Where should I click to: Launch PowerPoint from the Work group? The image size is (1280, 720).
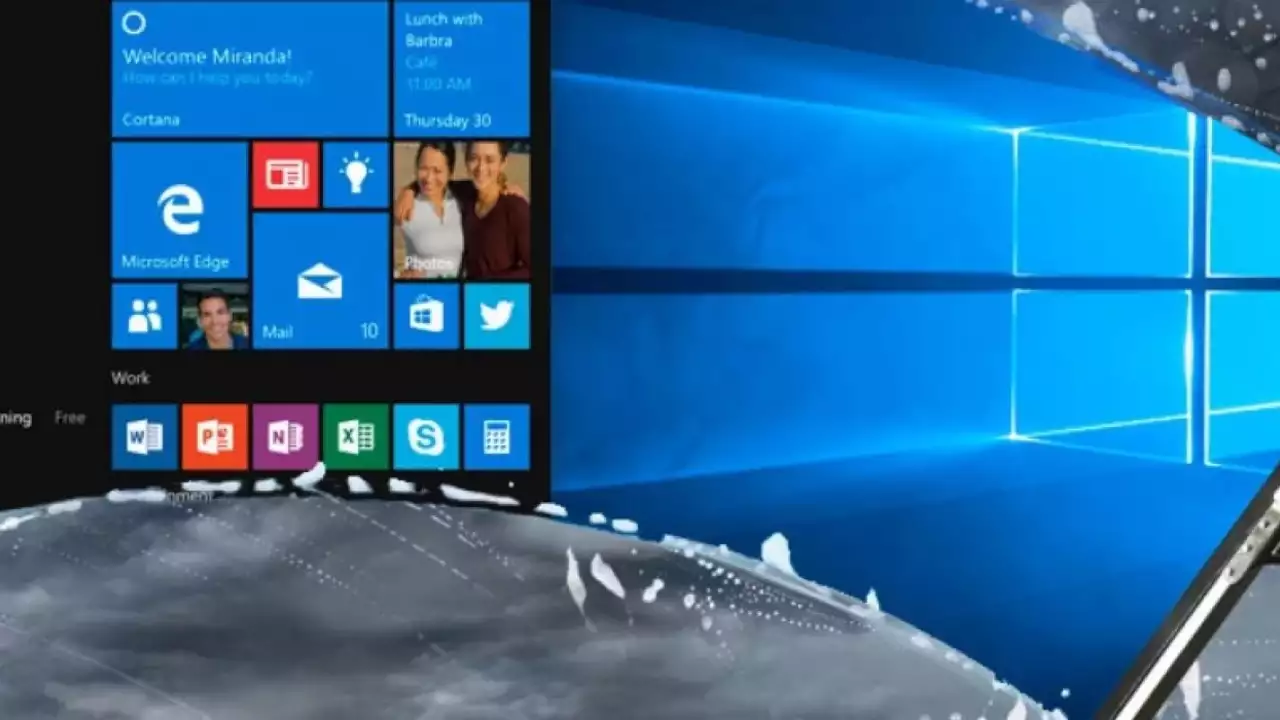(215, 437)
